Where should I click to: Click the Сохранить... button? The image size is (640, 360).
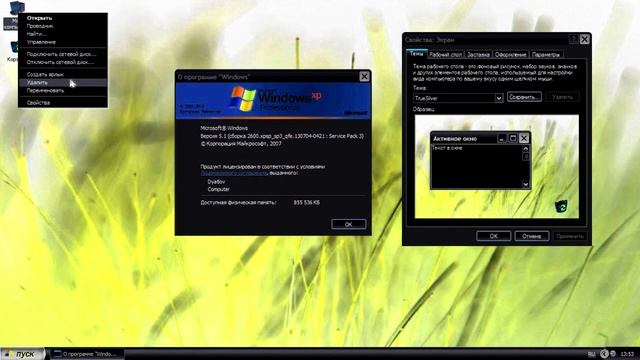tap(524, 97)
